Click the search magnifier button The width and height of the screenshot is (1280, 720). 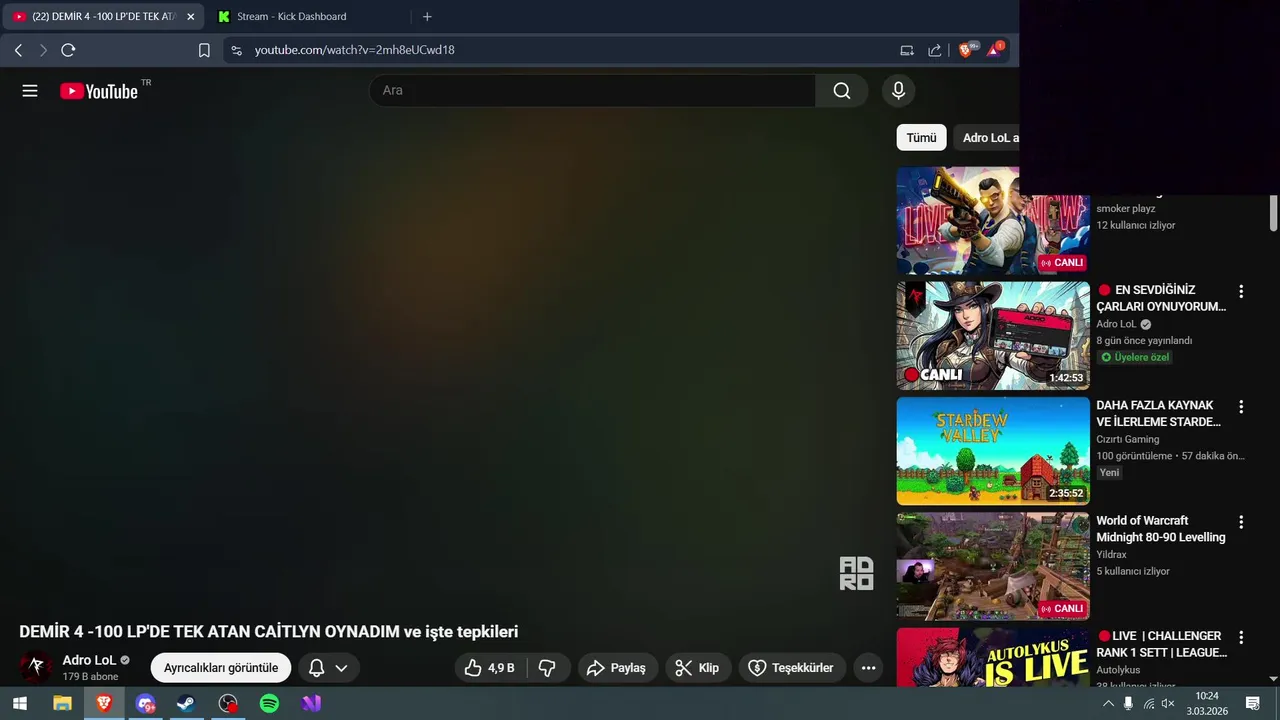point(842,91)
